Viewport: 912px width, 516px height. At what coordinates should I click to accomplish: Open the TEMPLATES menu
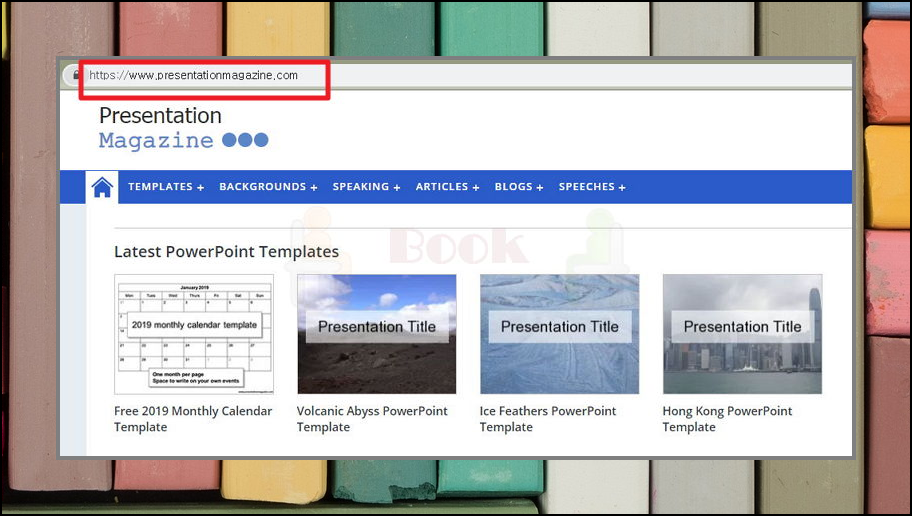tap(161, 187)
